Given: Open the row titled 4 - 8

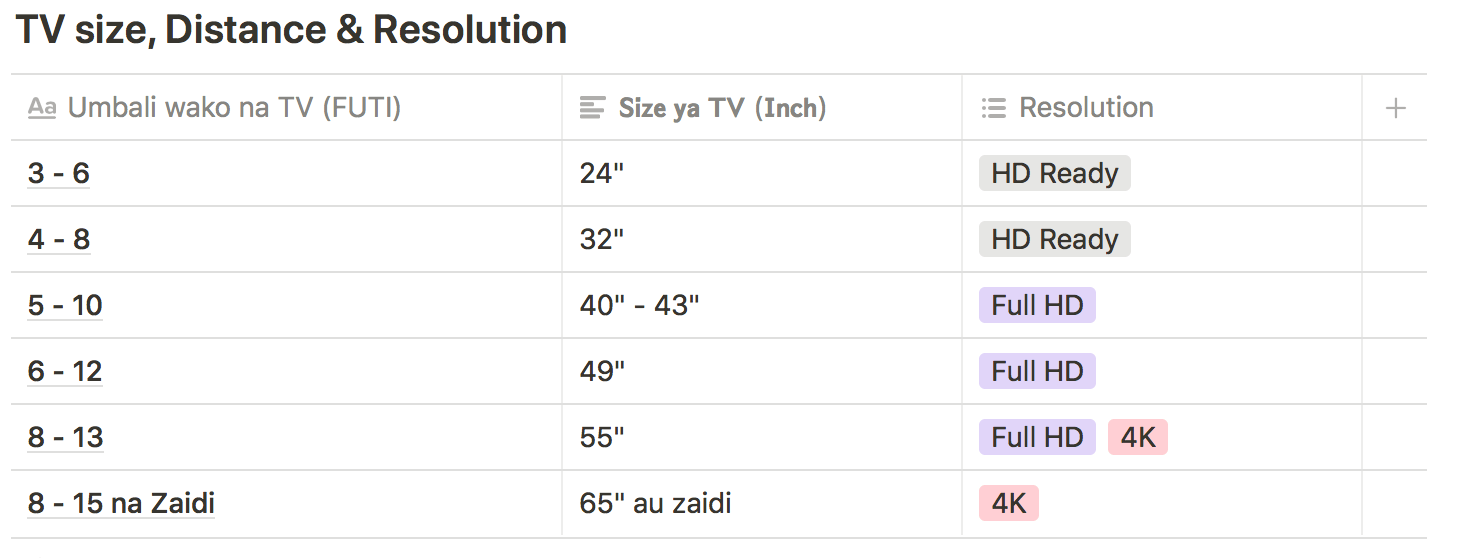Looking at the screenshot, I should (x=59, y=240).
